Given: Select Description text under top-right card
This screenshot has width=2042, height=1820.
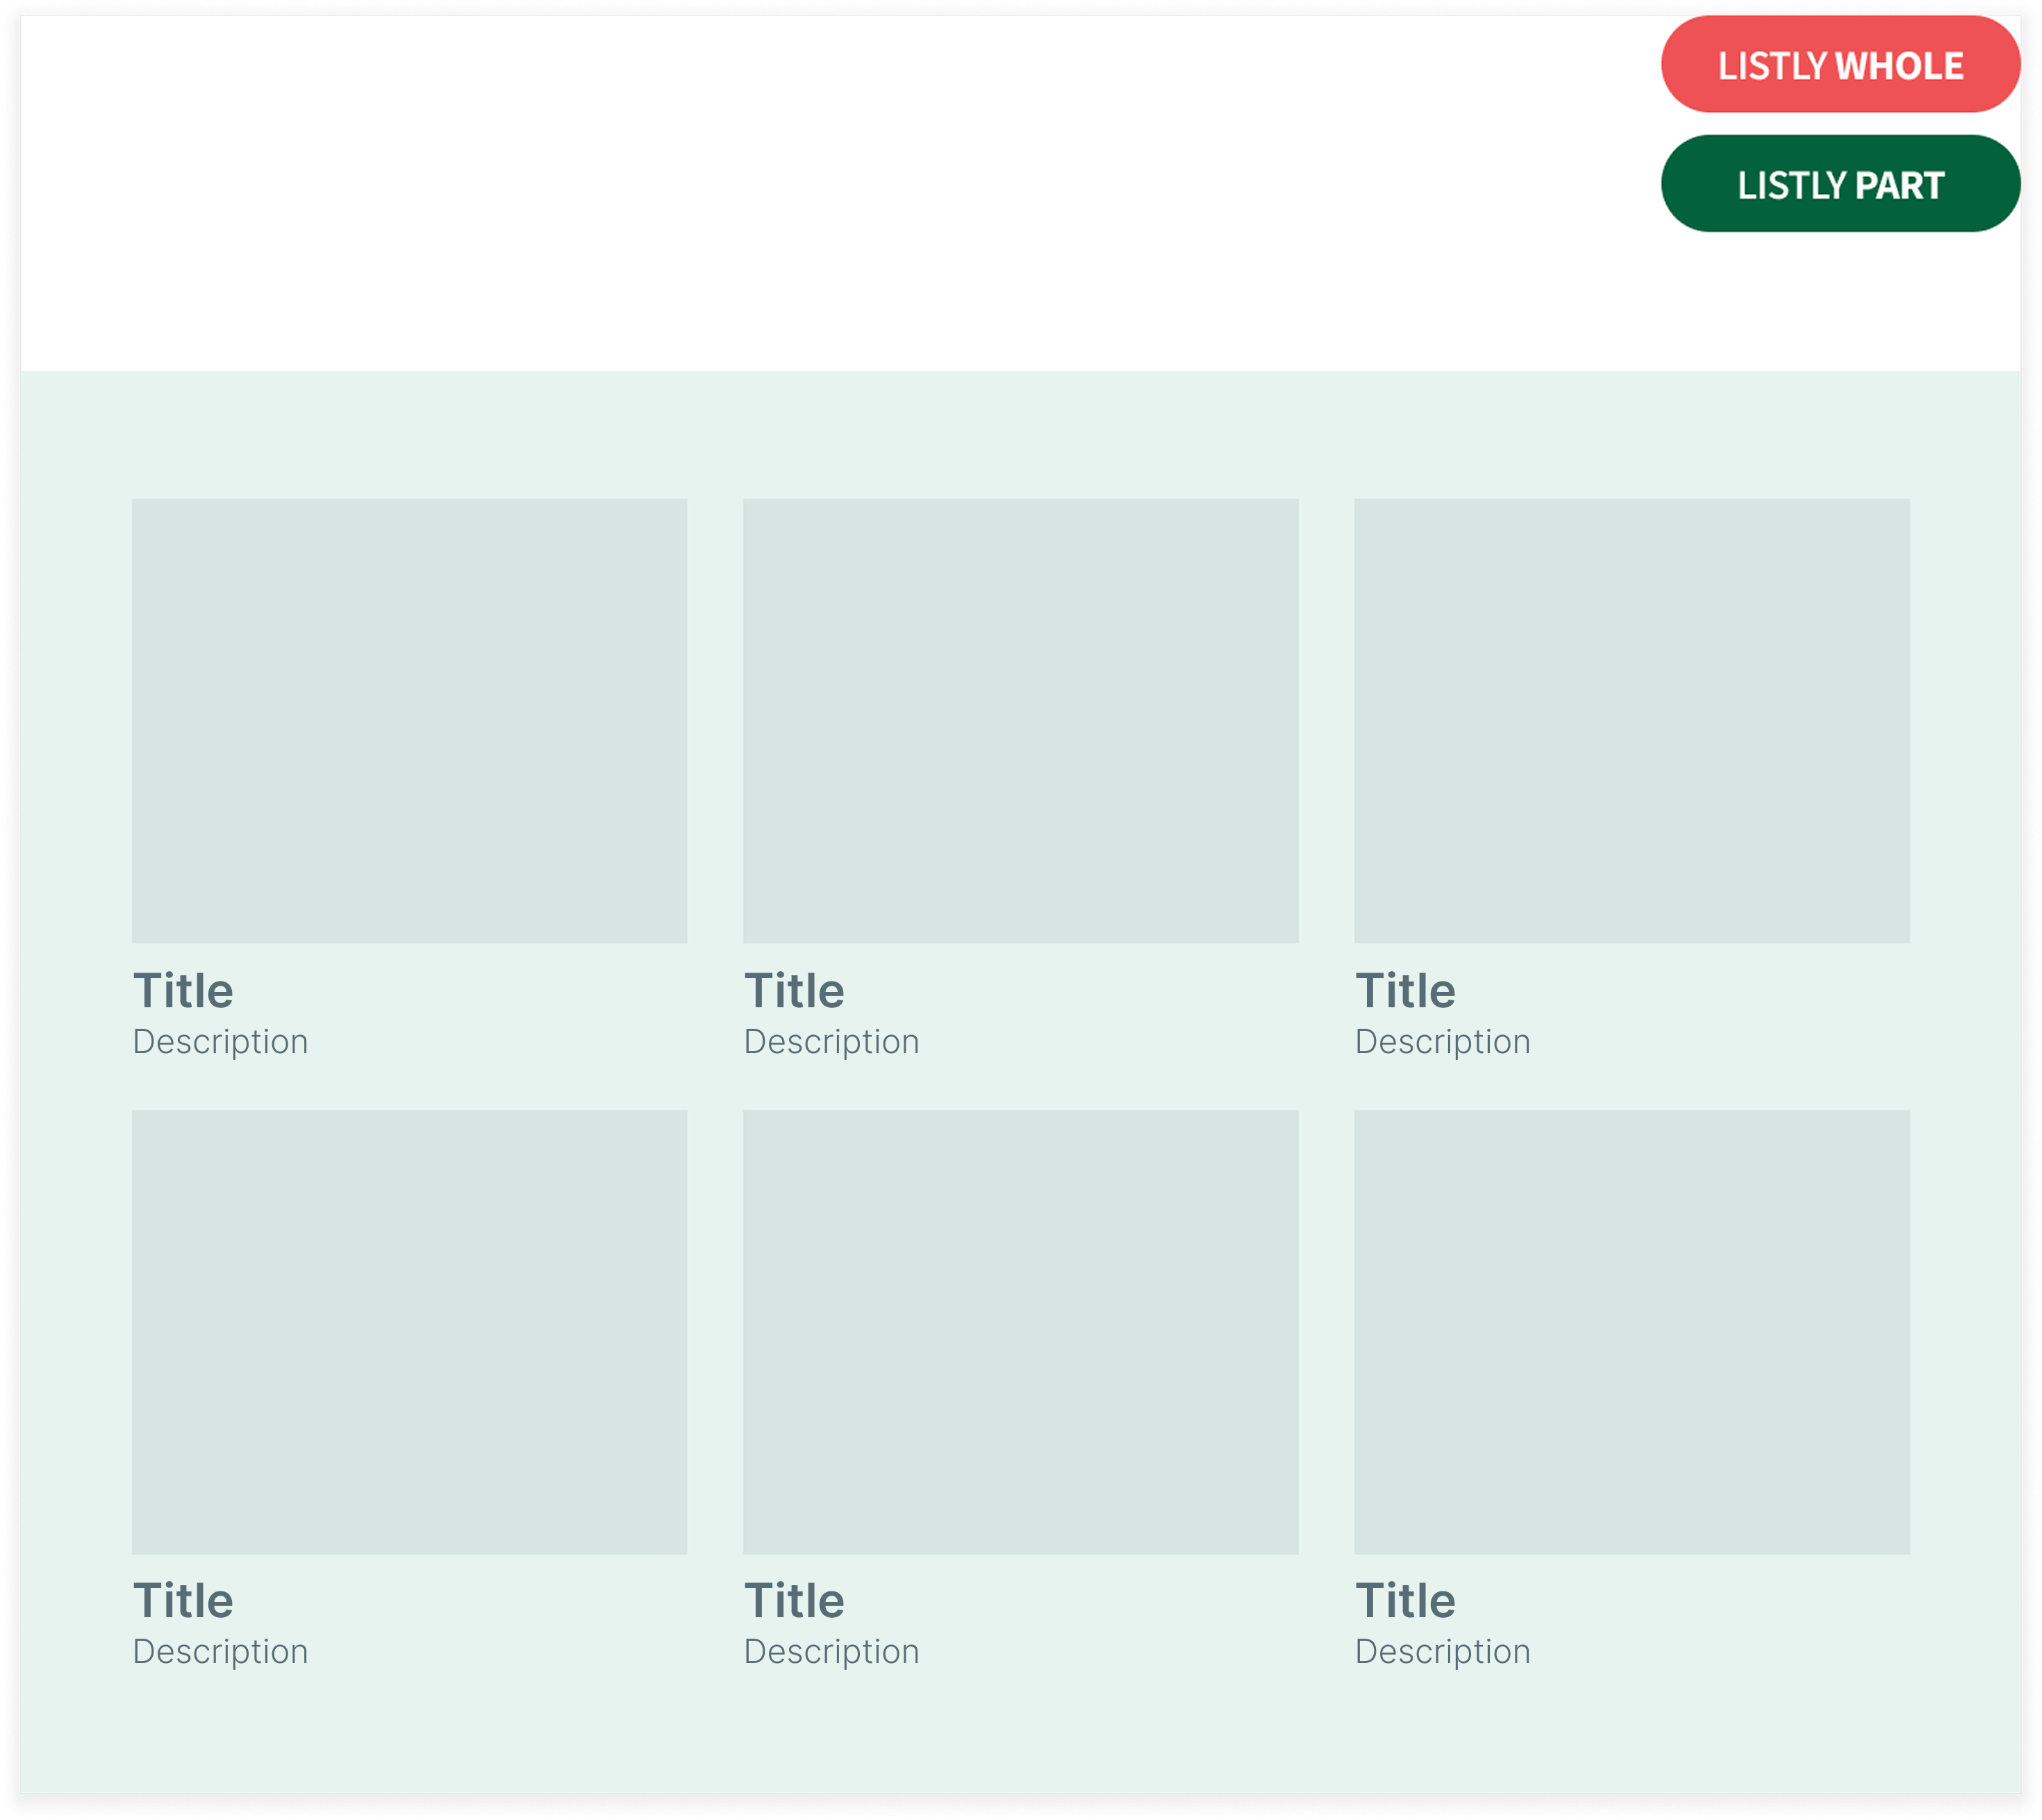Looking at the screenshot, I should pyautogui.click(x=1442, y=1042).
